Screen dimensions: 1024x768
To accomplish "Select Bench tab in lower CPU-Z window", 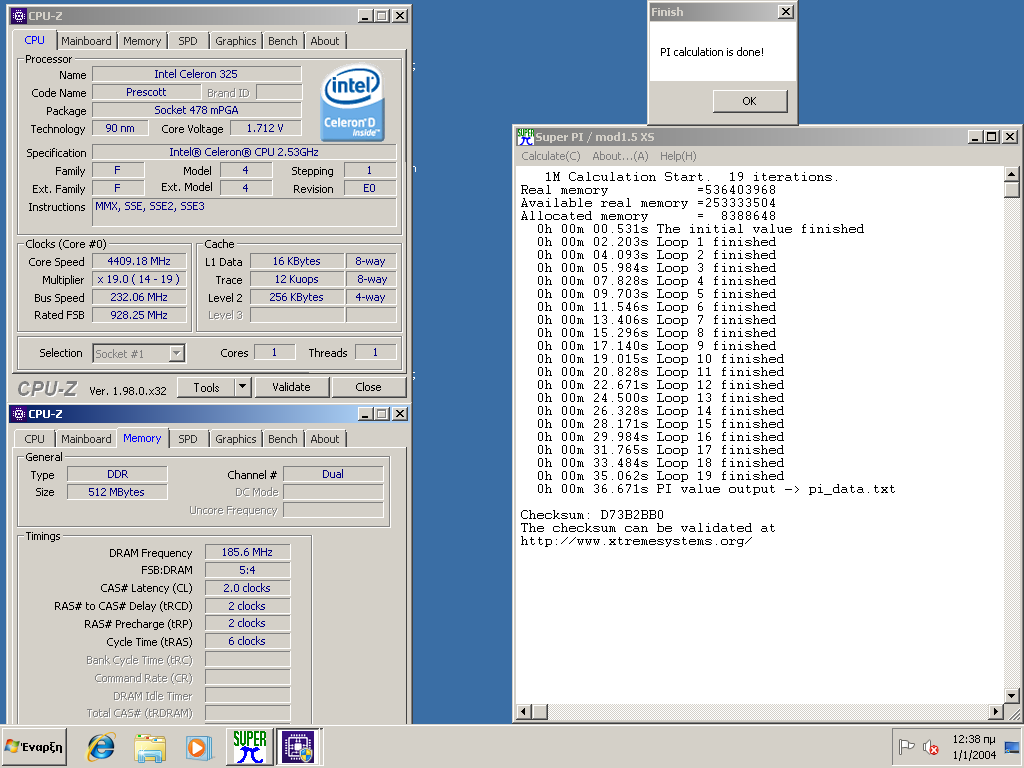I will pos(283,439).
